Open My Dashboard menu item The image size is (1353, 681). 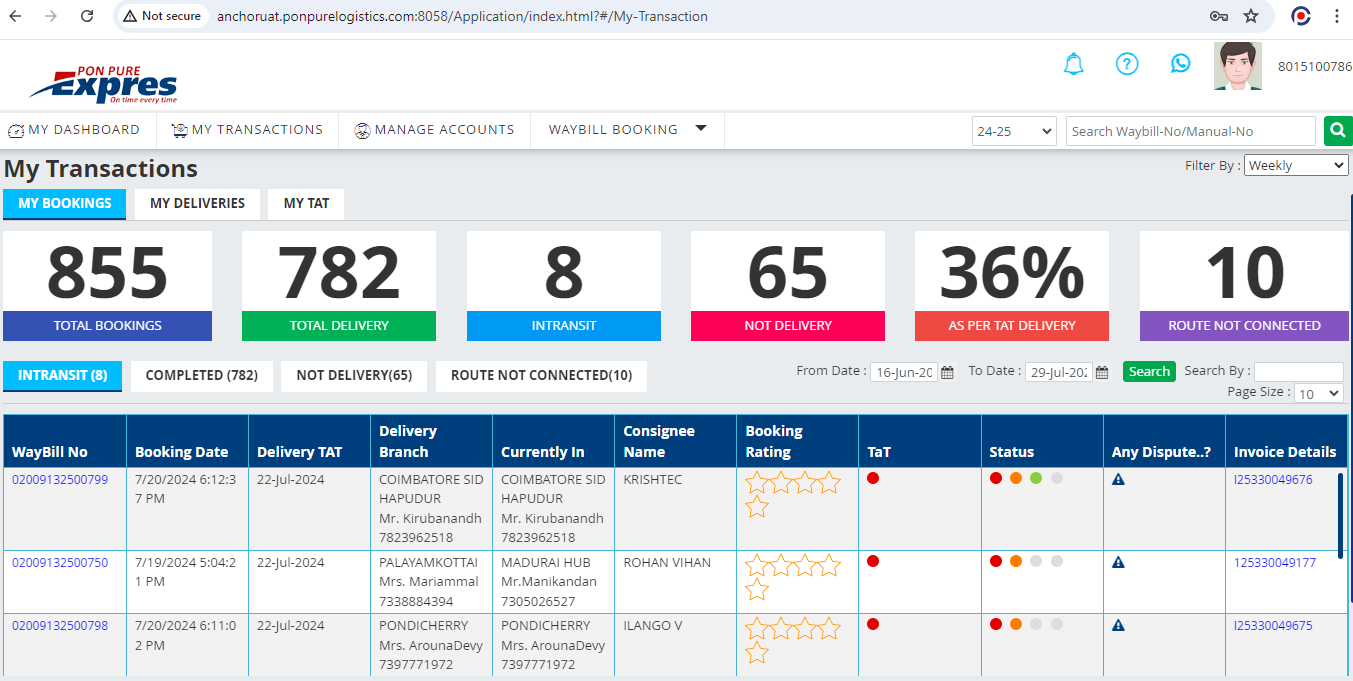pyautogui.click(x=74, y=130)
